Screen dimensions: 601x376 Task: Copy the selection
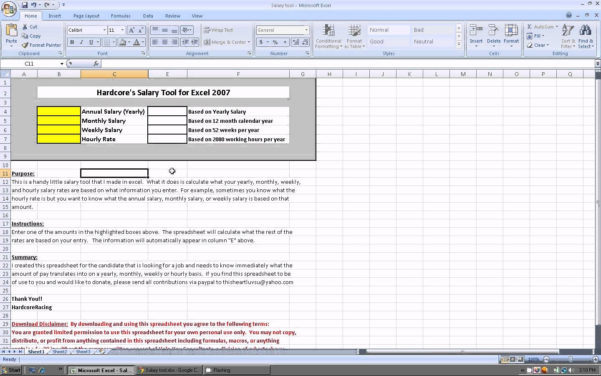[31, 36]
